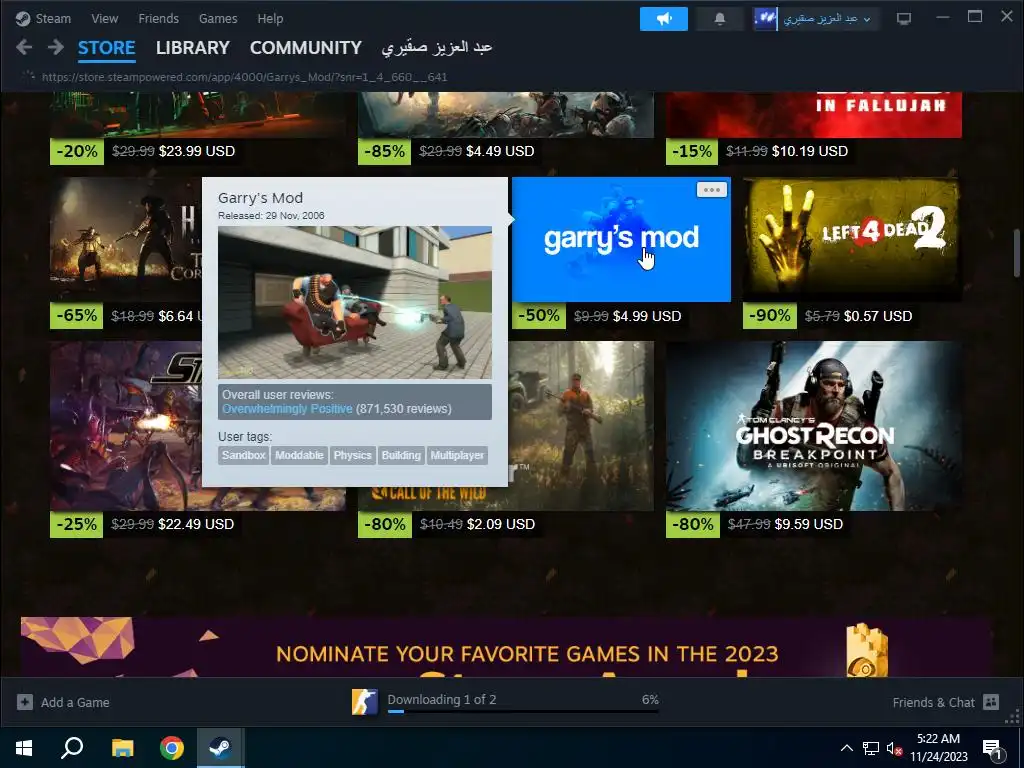This screenshot has width=1024, height=768.
Task: Click the blue announcements megaphone icon
Action: click(664, 19)
